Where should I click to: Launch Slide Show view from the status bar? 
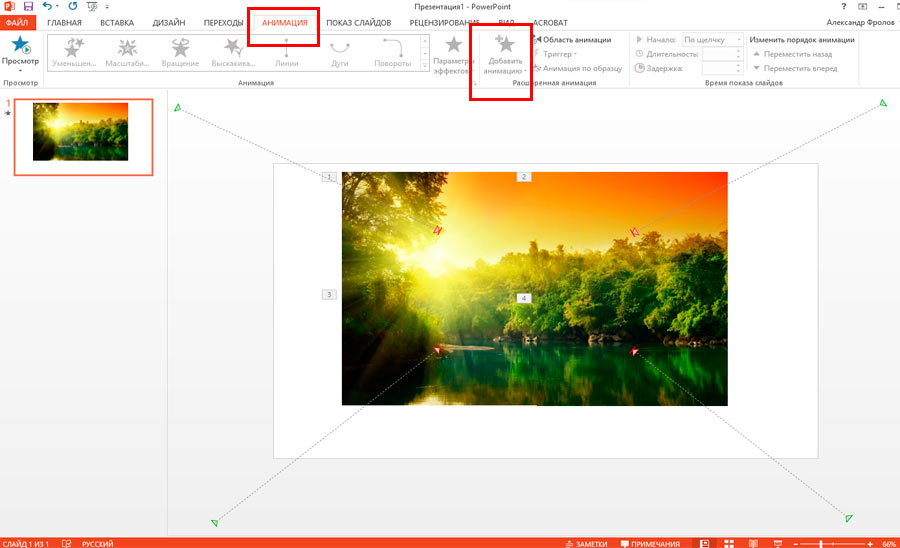click(778, 543)
